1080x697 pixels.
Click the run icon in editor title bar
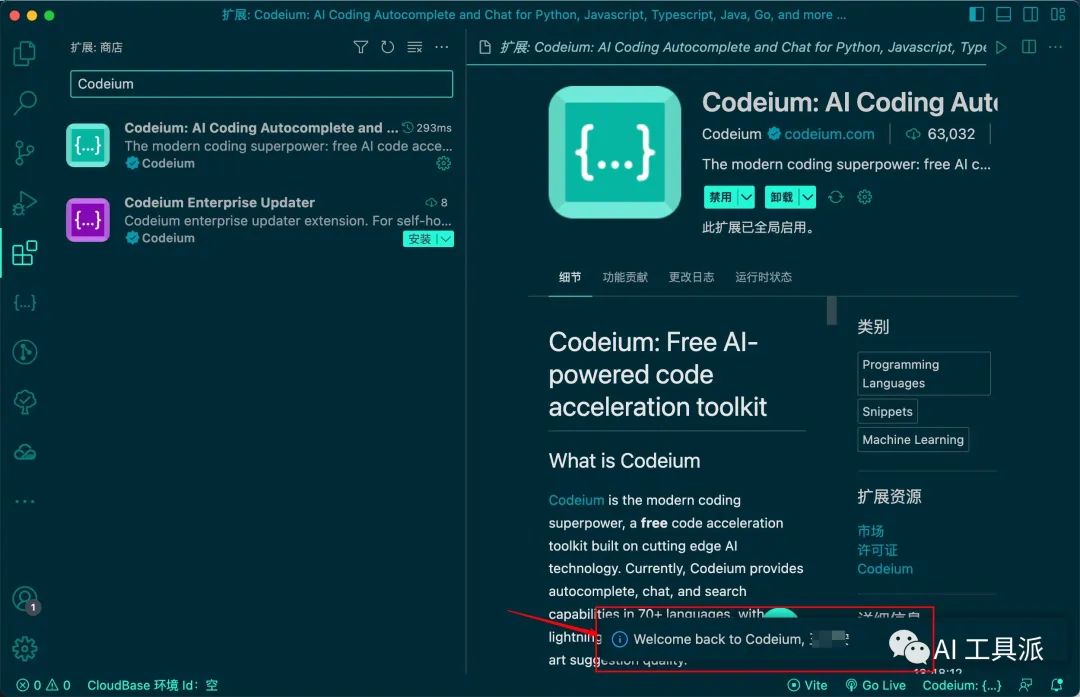coord(1001,47)
